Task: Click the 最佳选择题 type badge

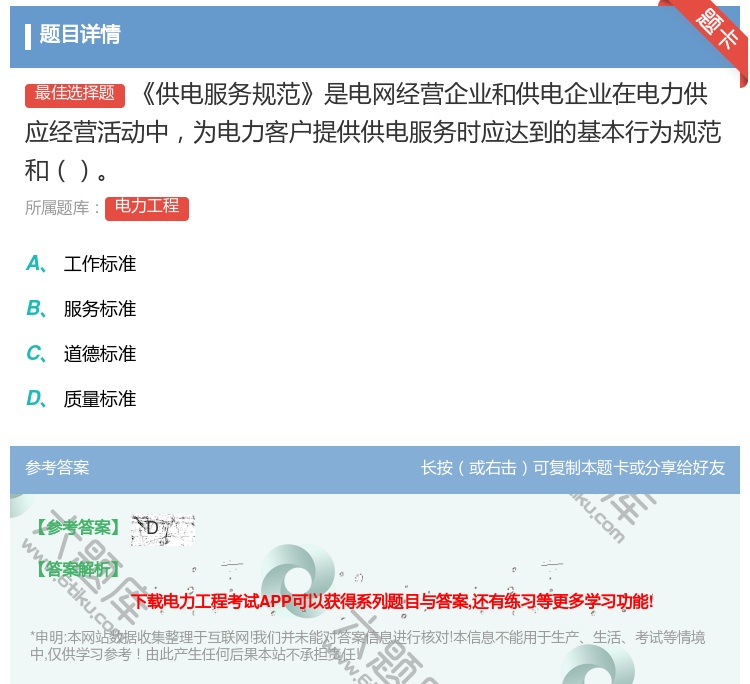Action: [x=75, y=95]
